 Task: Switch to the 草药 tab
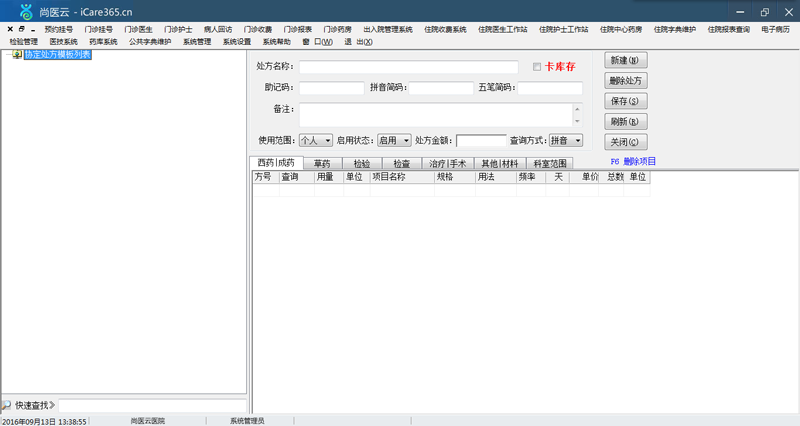pos(322,163)
